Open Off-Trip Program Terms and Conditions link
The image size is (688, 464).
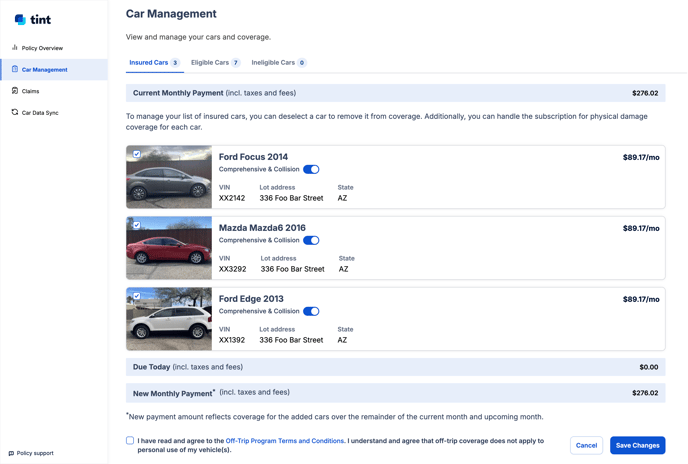[285, 441]
